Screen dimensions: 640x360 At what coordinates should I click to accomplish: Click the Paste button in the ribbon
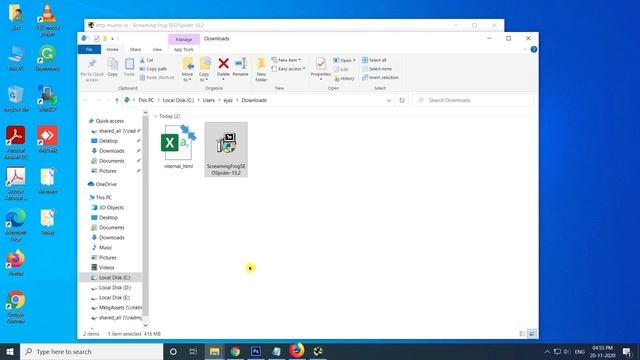(129, 67)
